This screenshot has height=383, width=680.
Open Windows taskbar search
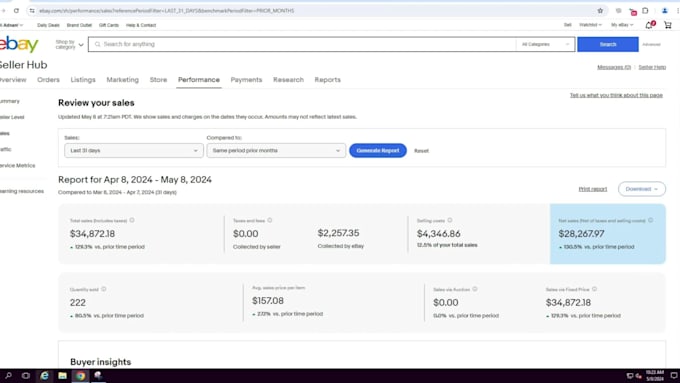pyautogui.click(x=8, y=376)
